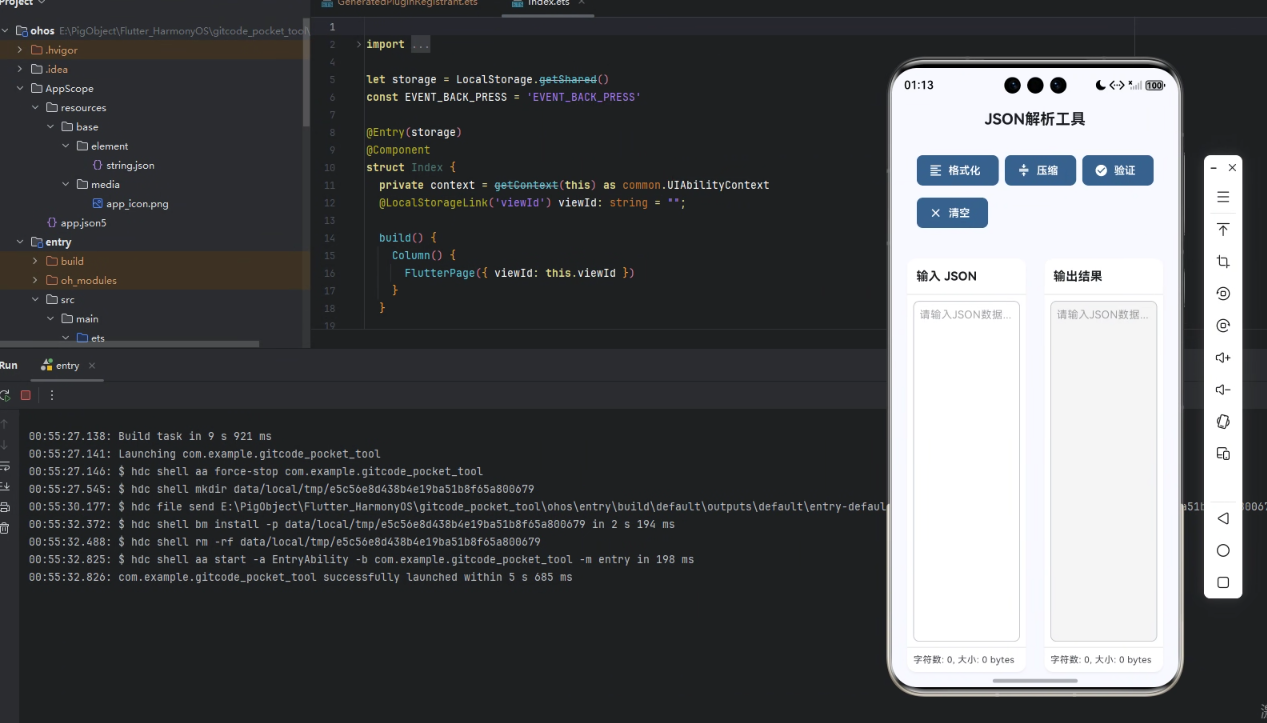Rotate the emulator screen clockwise
The width and height of the screenshot is (1267, 723).
point(1223,326)
